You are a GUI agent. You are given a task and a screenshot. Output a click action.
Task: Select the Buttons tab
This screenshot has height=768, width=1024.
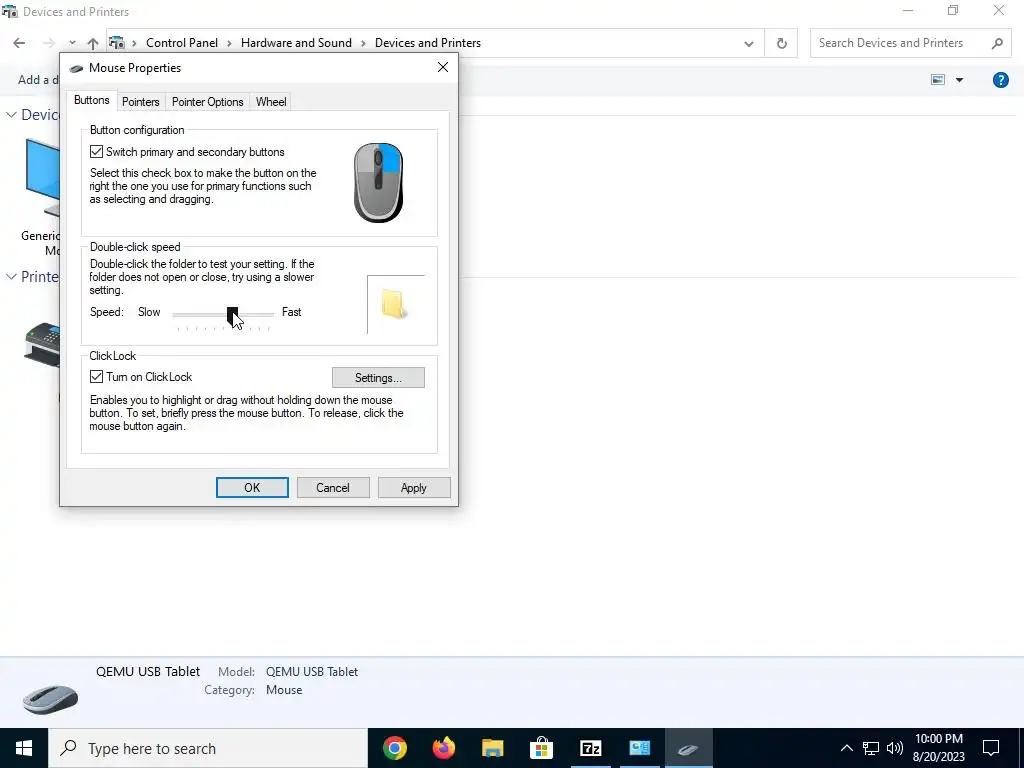coord(91,100)
